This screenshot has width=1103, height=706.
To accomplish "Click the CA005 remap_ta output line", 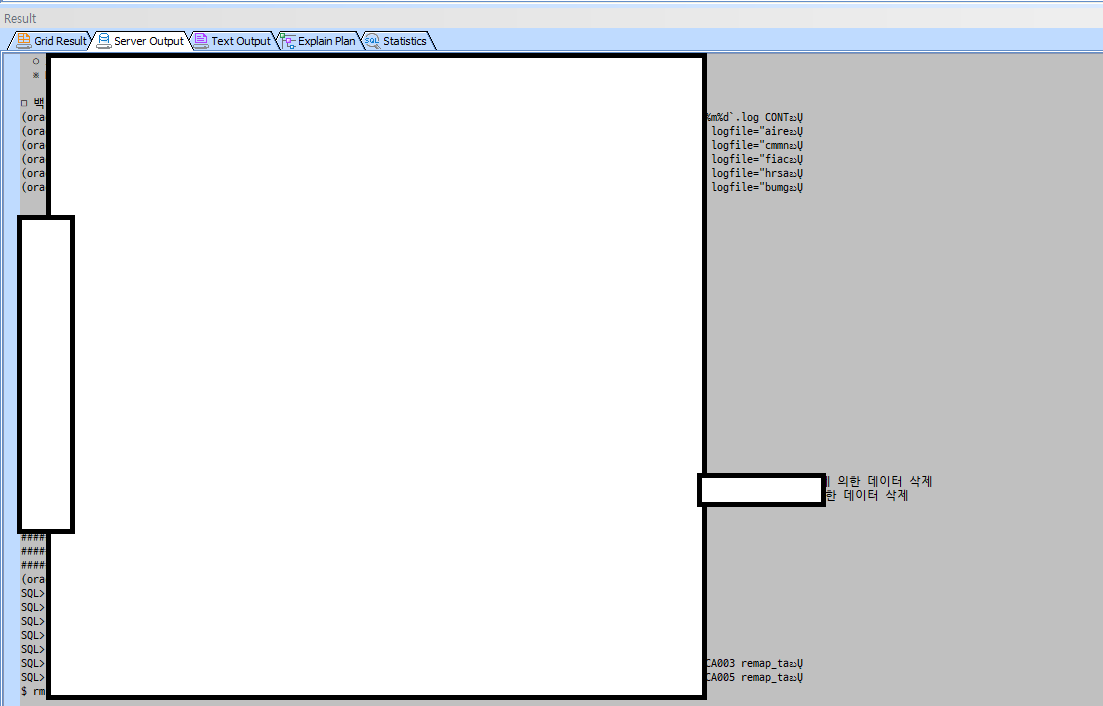I will click(754, 677).
